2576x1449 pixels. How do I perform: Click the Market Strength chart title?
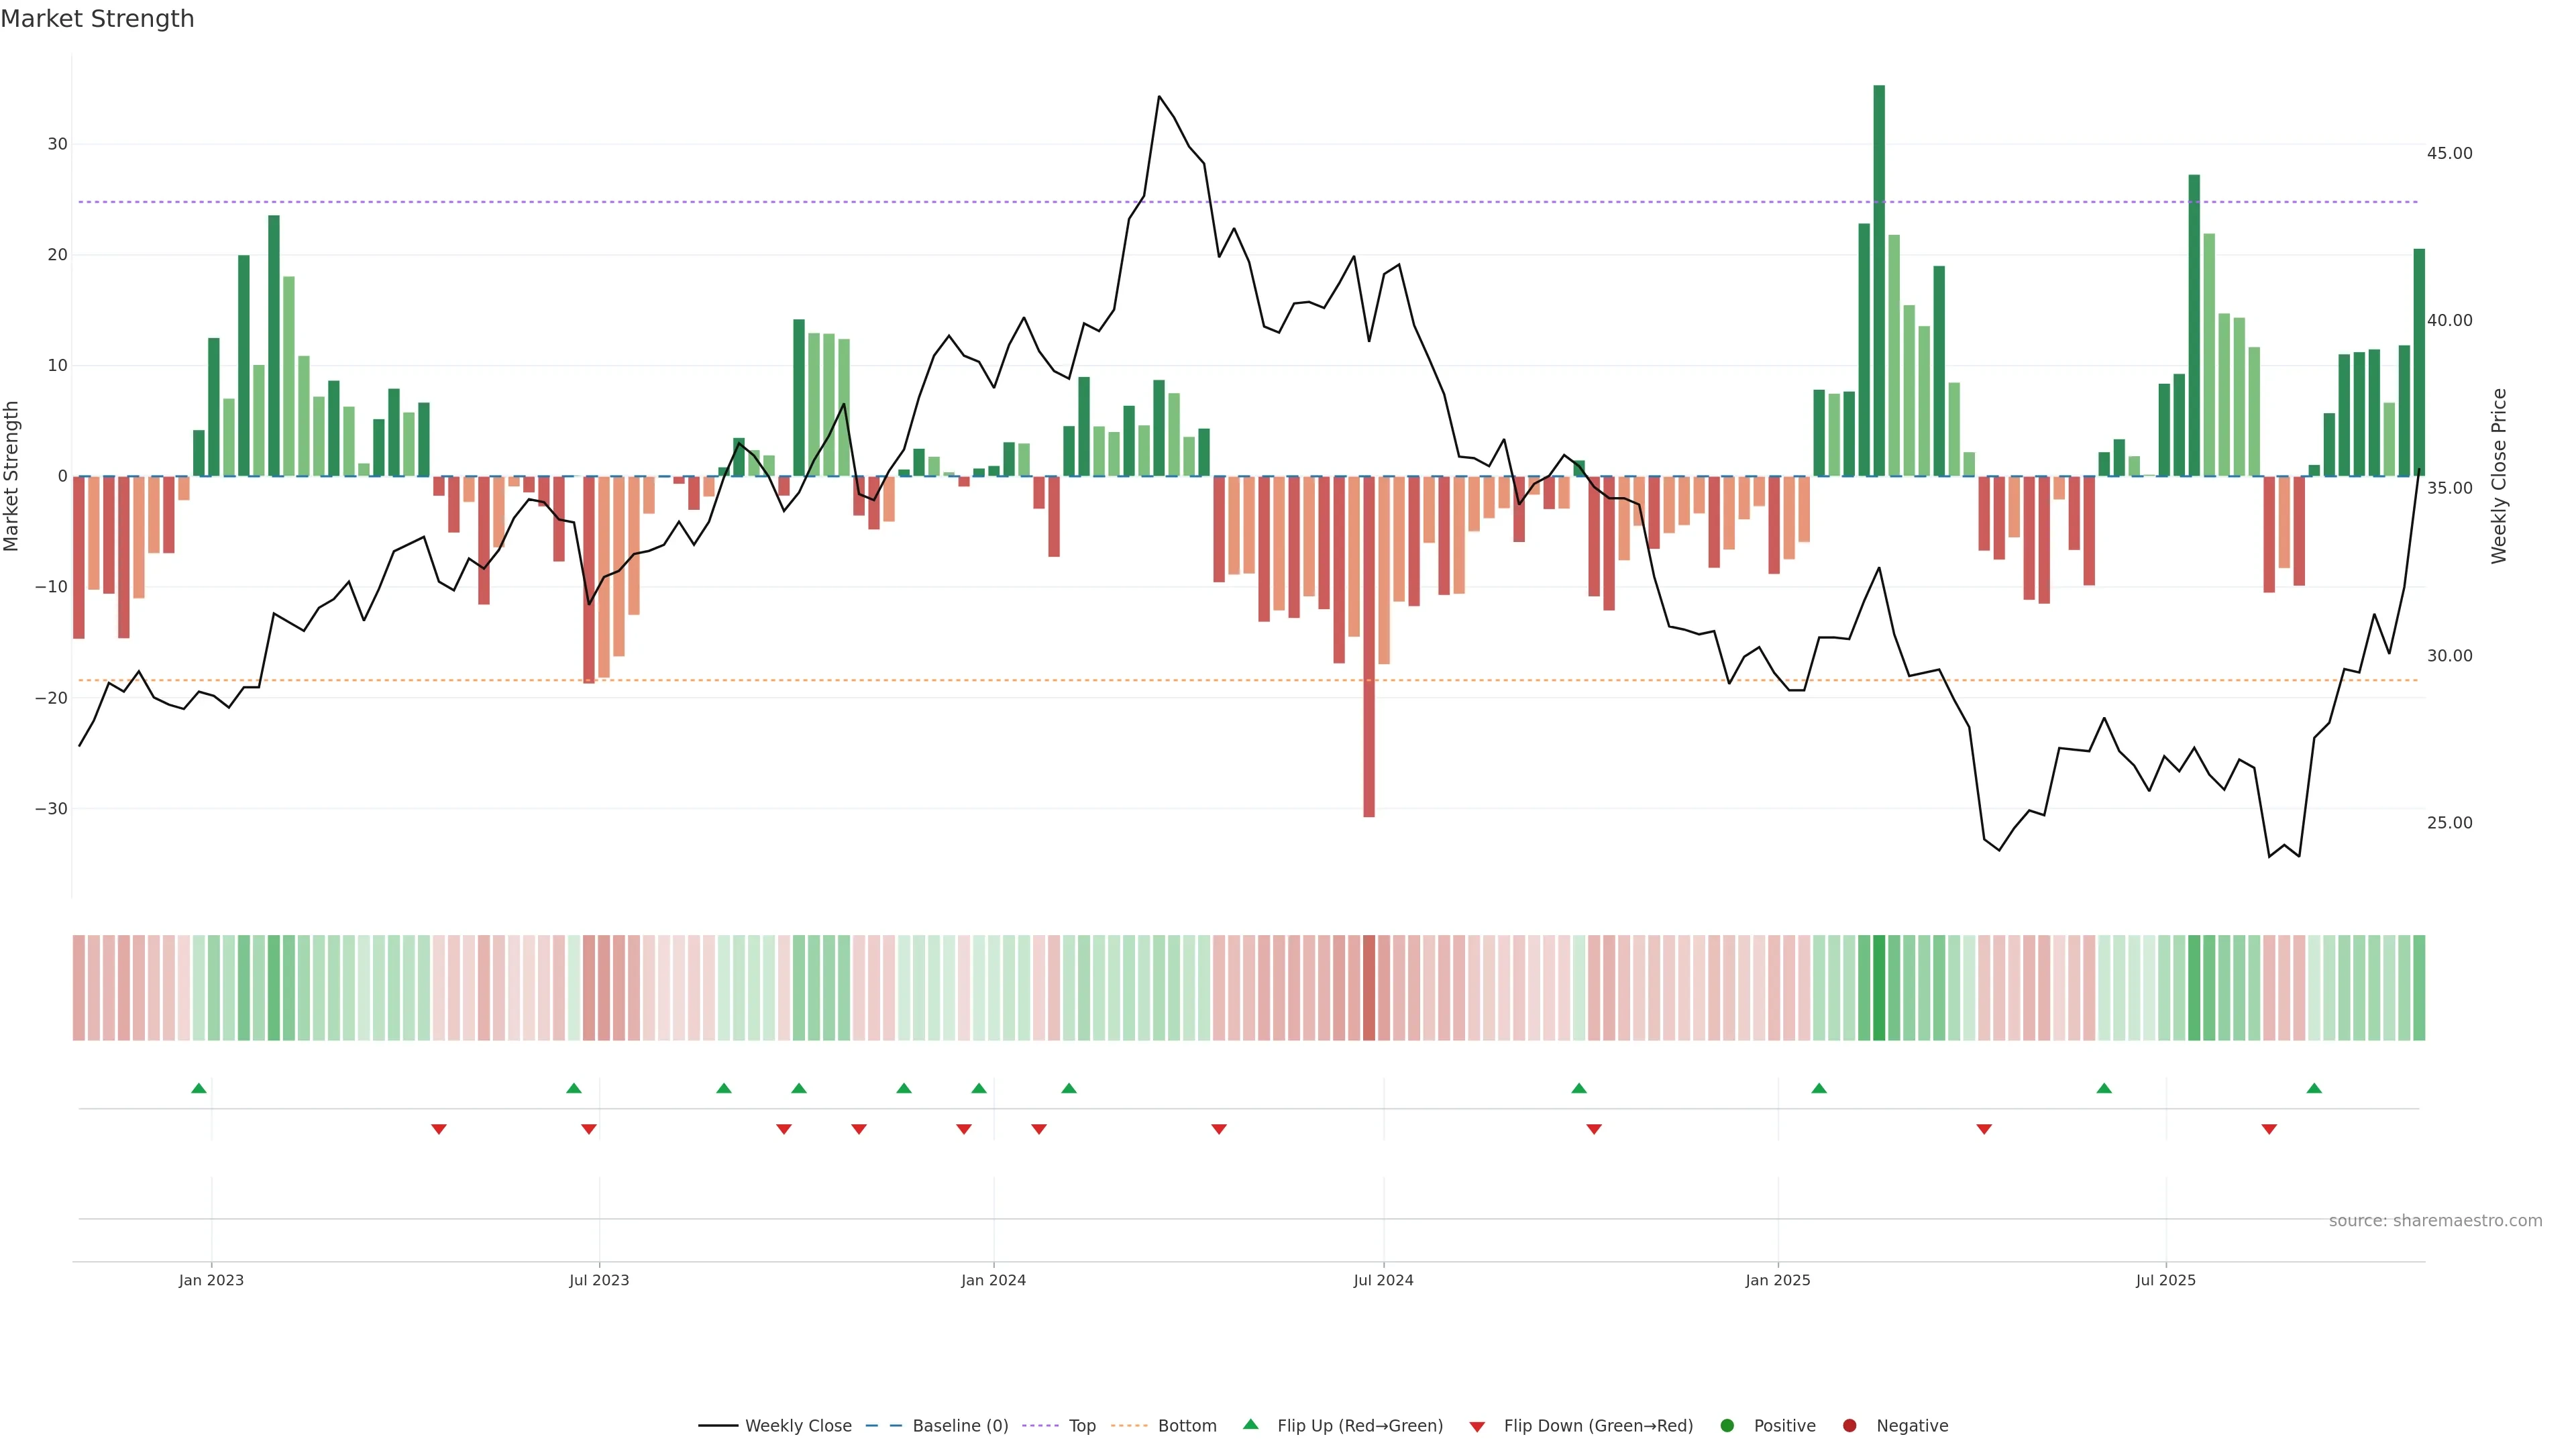pyautogui.click(x=97, y=19)
